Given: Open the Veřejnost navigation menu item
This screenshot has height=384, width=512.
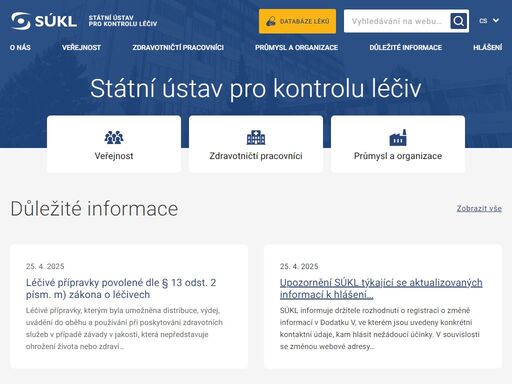Looking at the screenshot, I should [81, 47].
